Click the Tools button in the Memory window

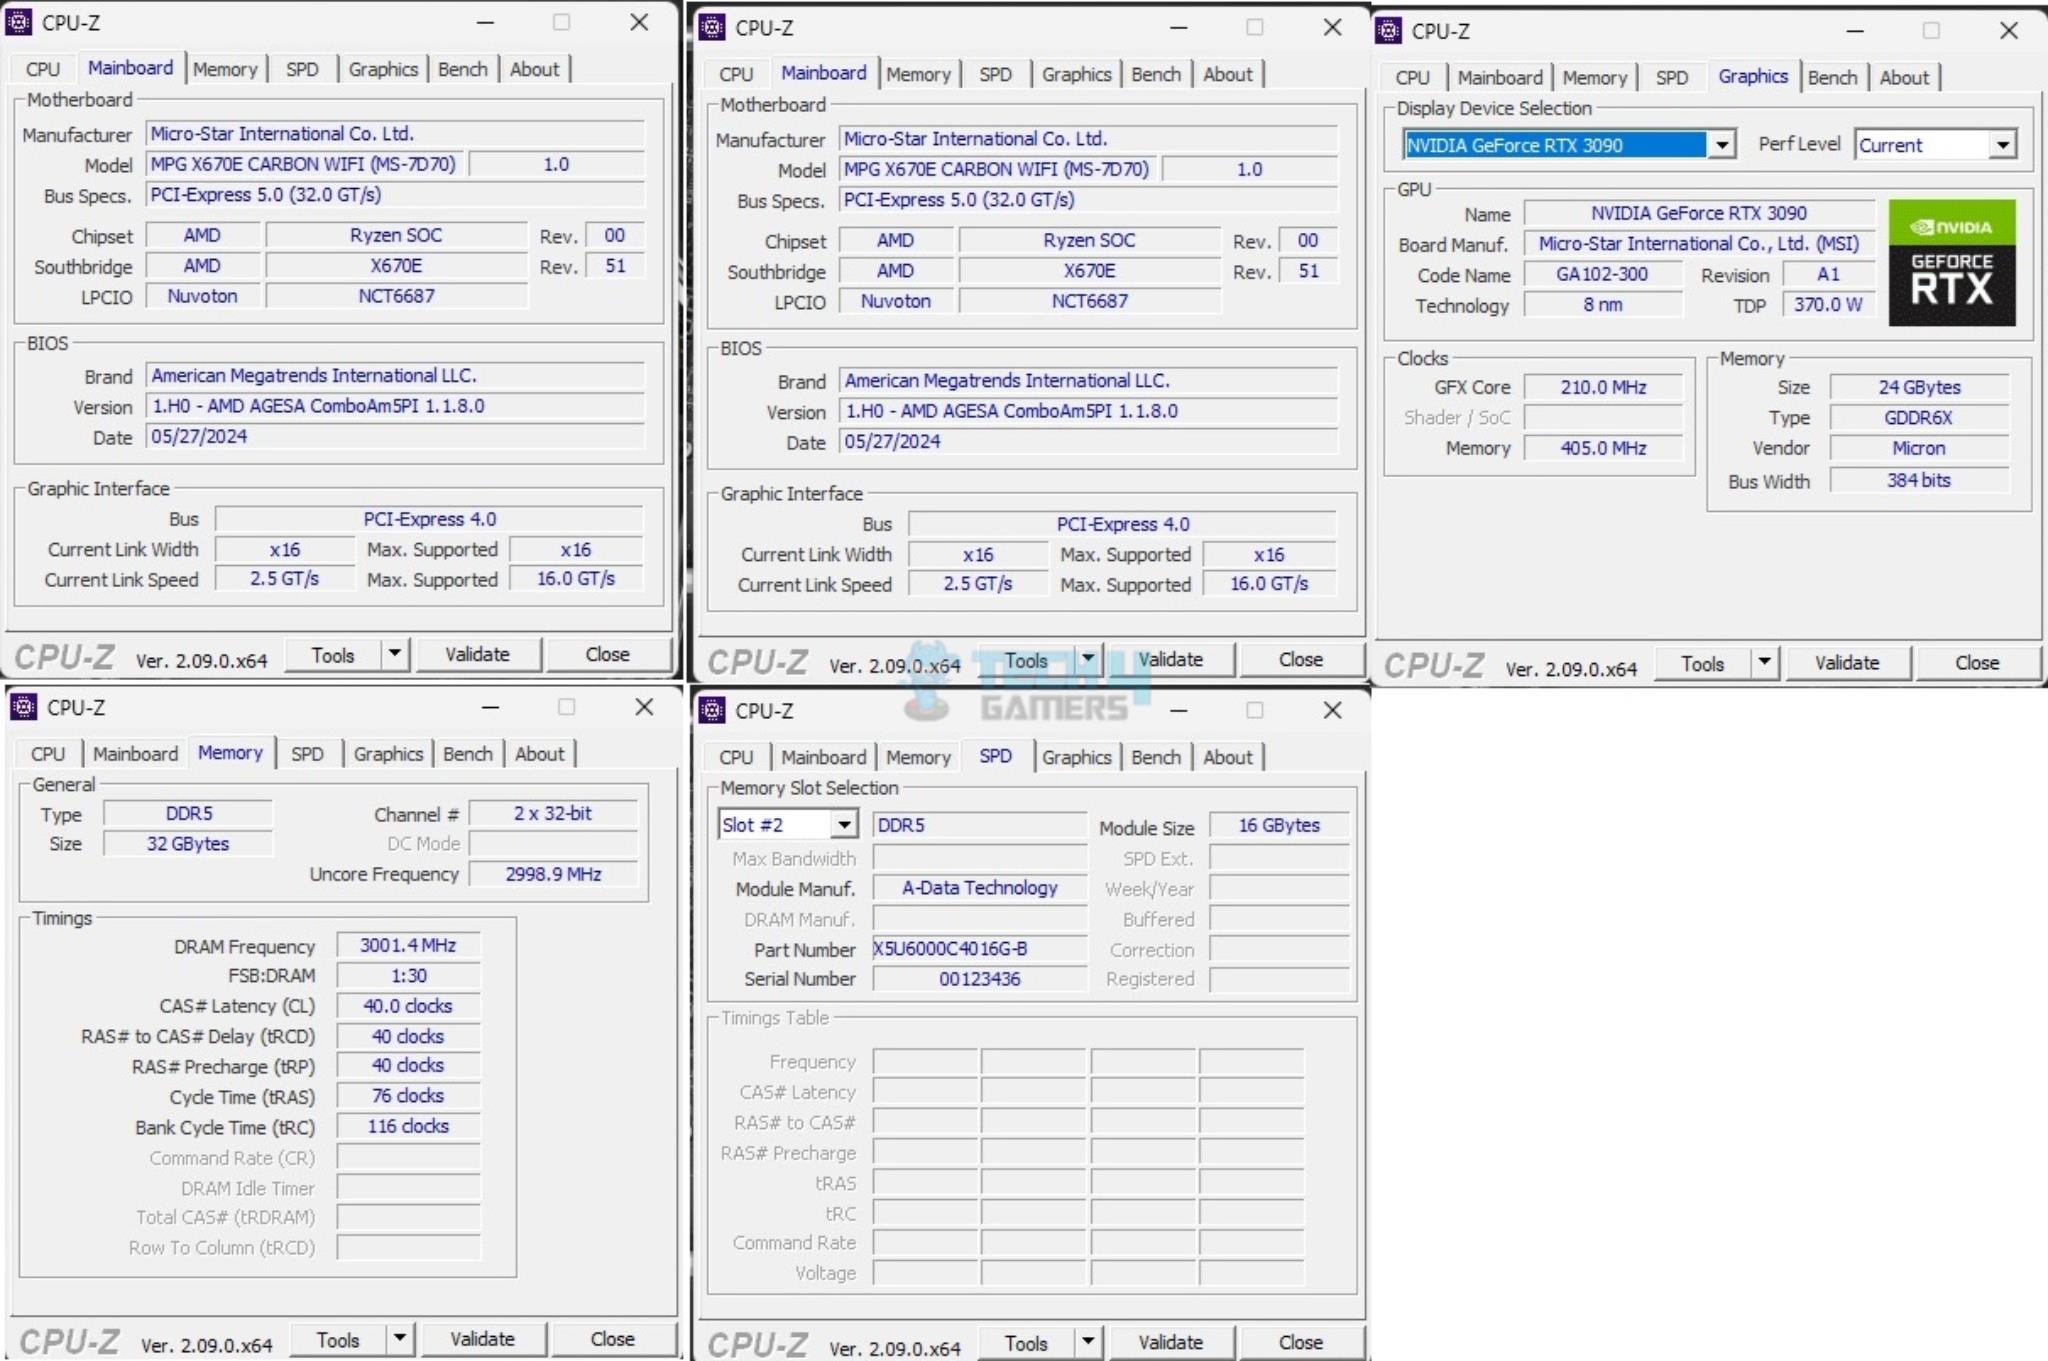pos(337,1339)
